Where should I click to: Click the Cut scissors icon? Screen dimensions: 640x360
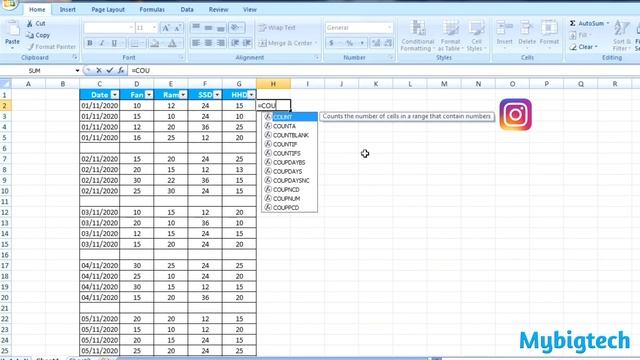click(29, 24)
